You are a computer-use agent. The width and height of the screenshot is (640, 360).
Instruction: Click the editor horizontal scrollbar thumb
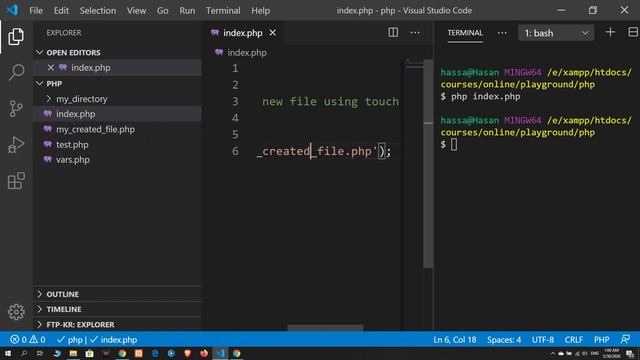325,328
